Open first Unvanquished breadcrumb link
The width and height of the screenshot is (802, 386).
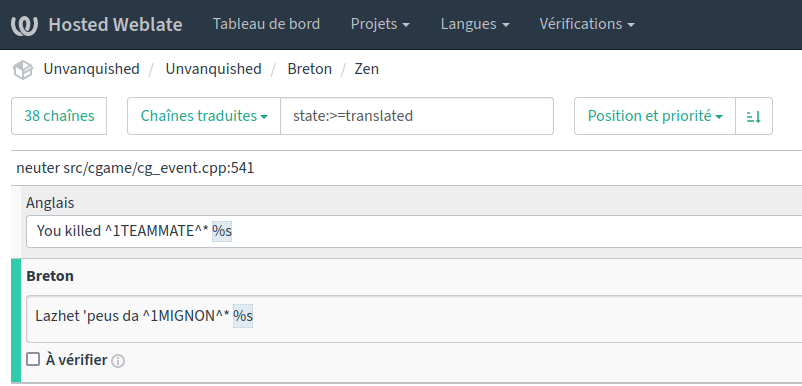[x=92, y=69]
